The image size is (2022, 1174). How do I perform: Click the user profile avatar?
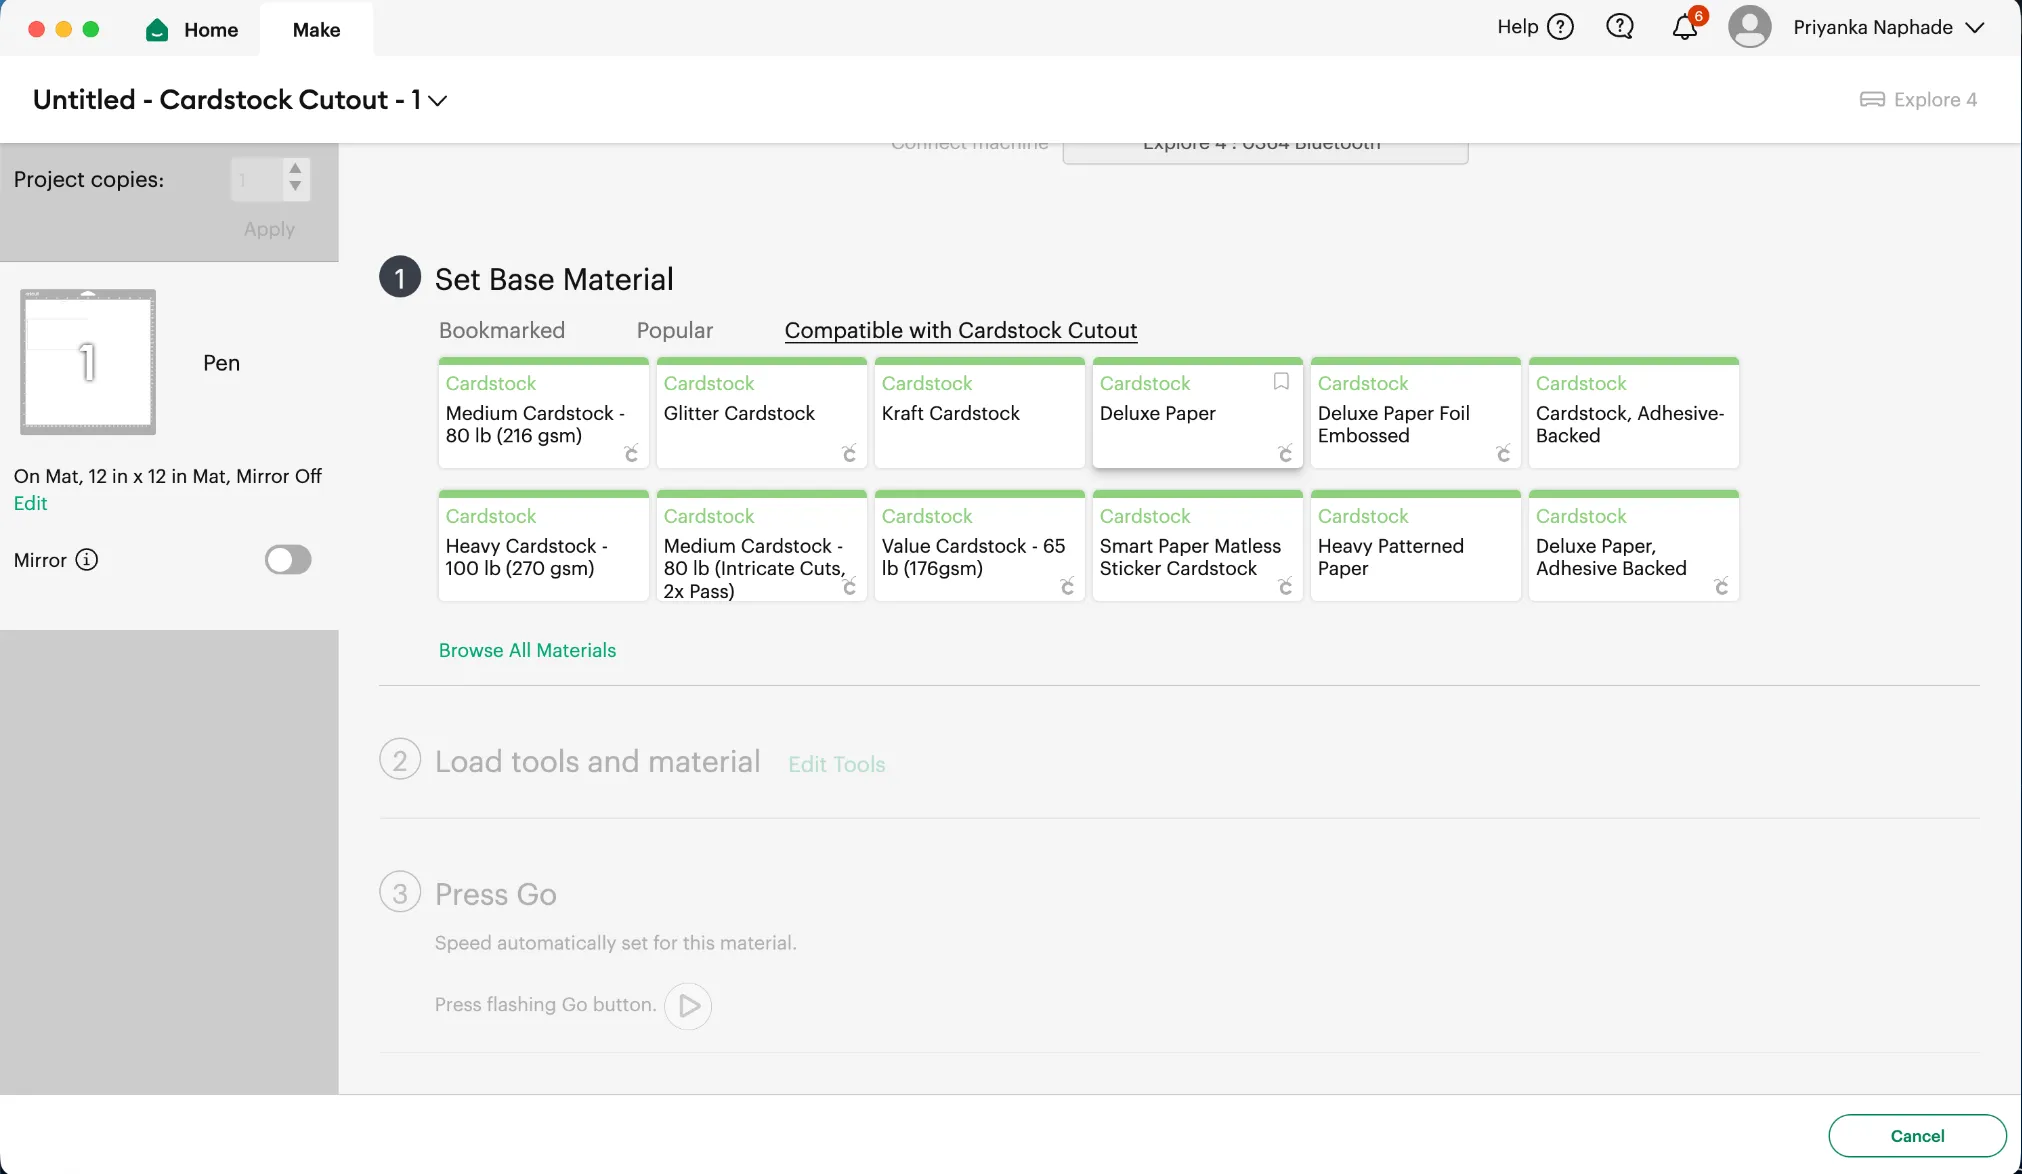coord(1749,27)
